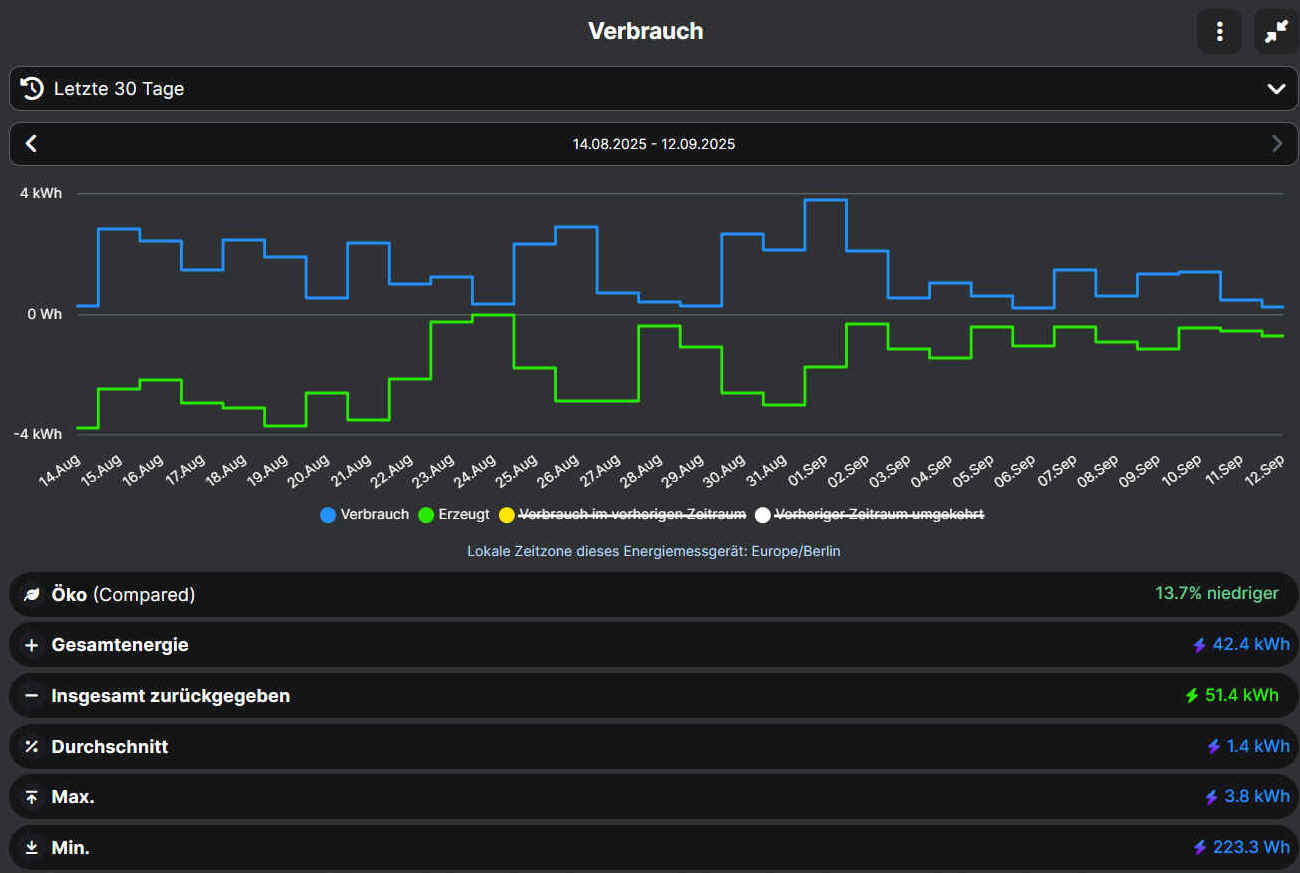Image resolution: width=1300 pixels, height=873 pixels.
Task: Click the percent icon beside Durchschnitt
Action: tap(32, 747)
